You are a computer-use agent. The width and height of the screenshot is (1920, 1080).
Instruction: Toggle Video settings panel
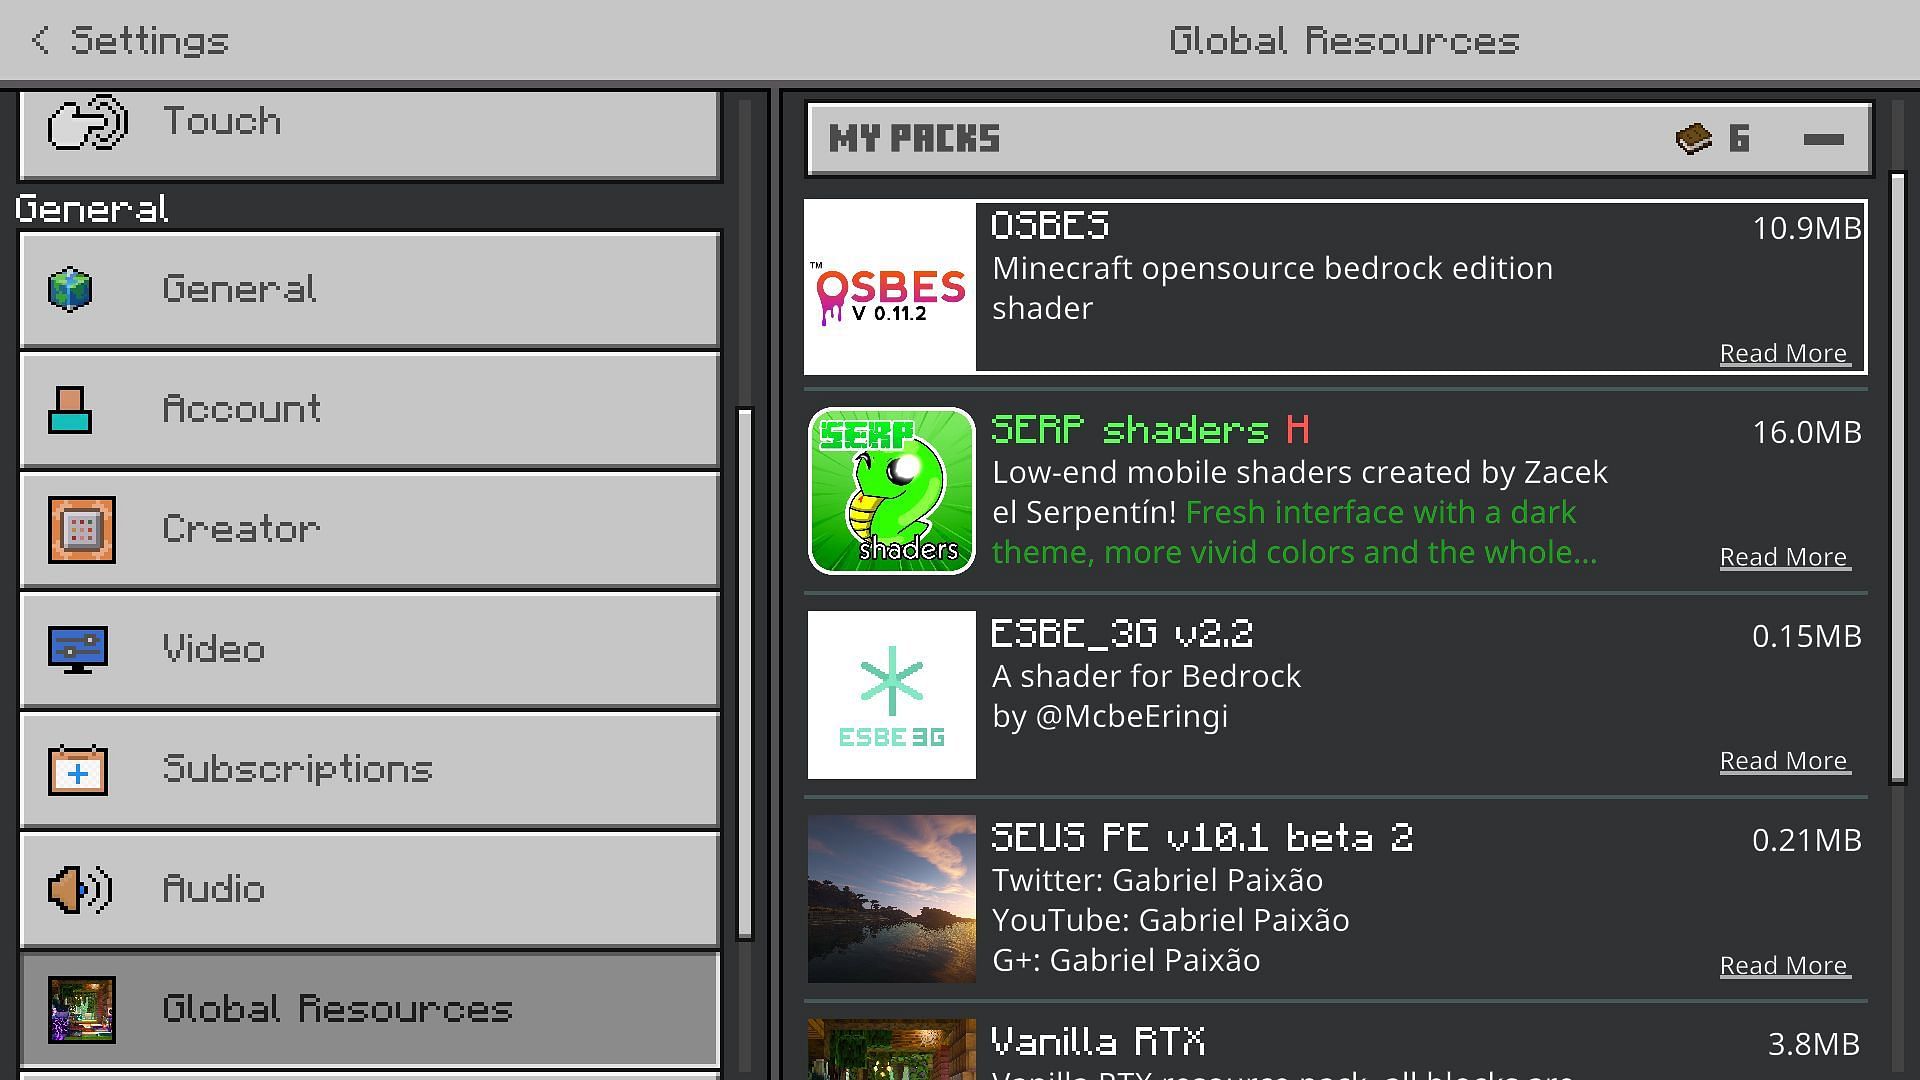point(368,647)
